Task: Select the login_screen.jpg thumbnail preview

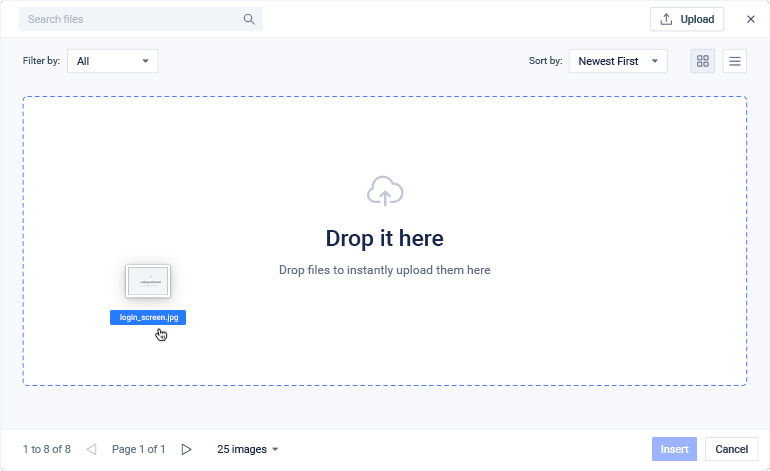Action: pyautogui.click(x=148, y=281)
